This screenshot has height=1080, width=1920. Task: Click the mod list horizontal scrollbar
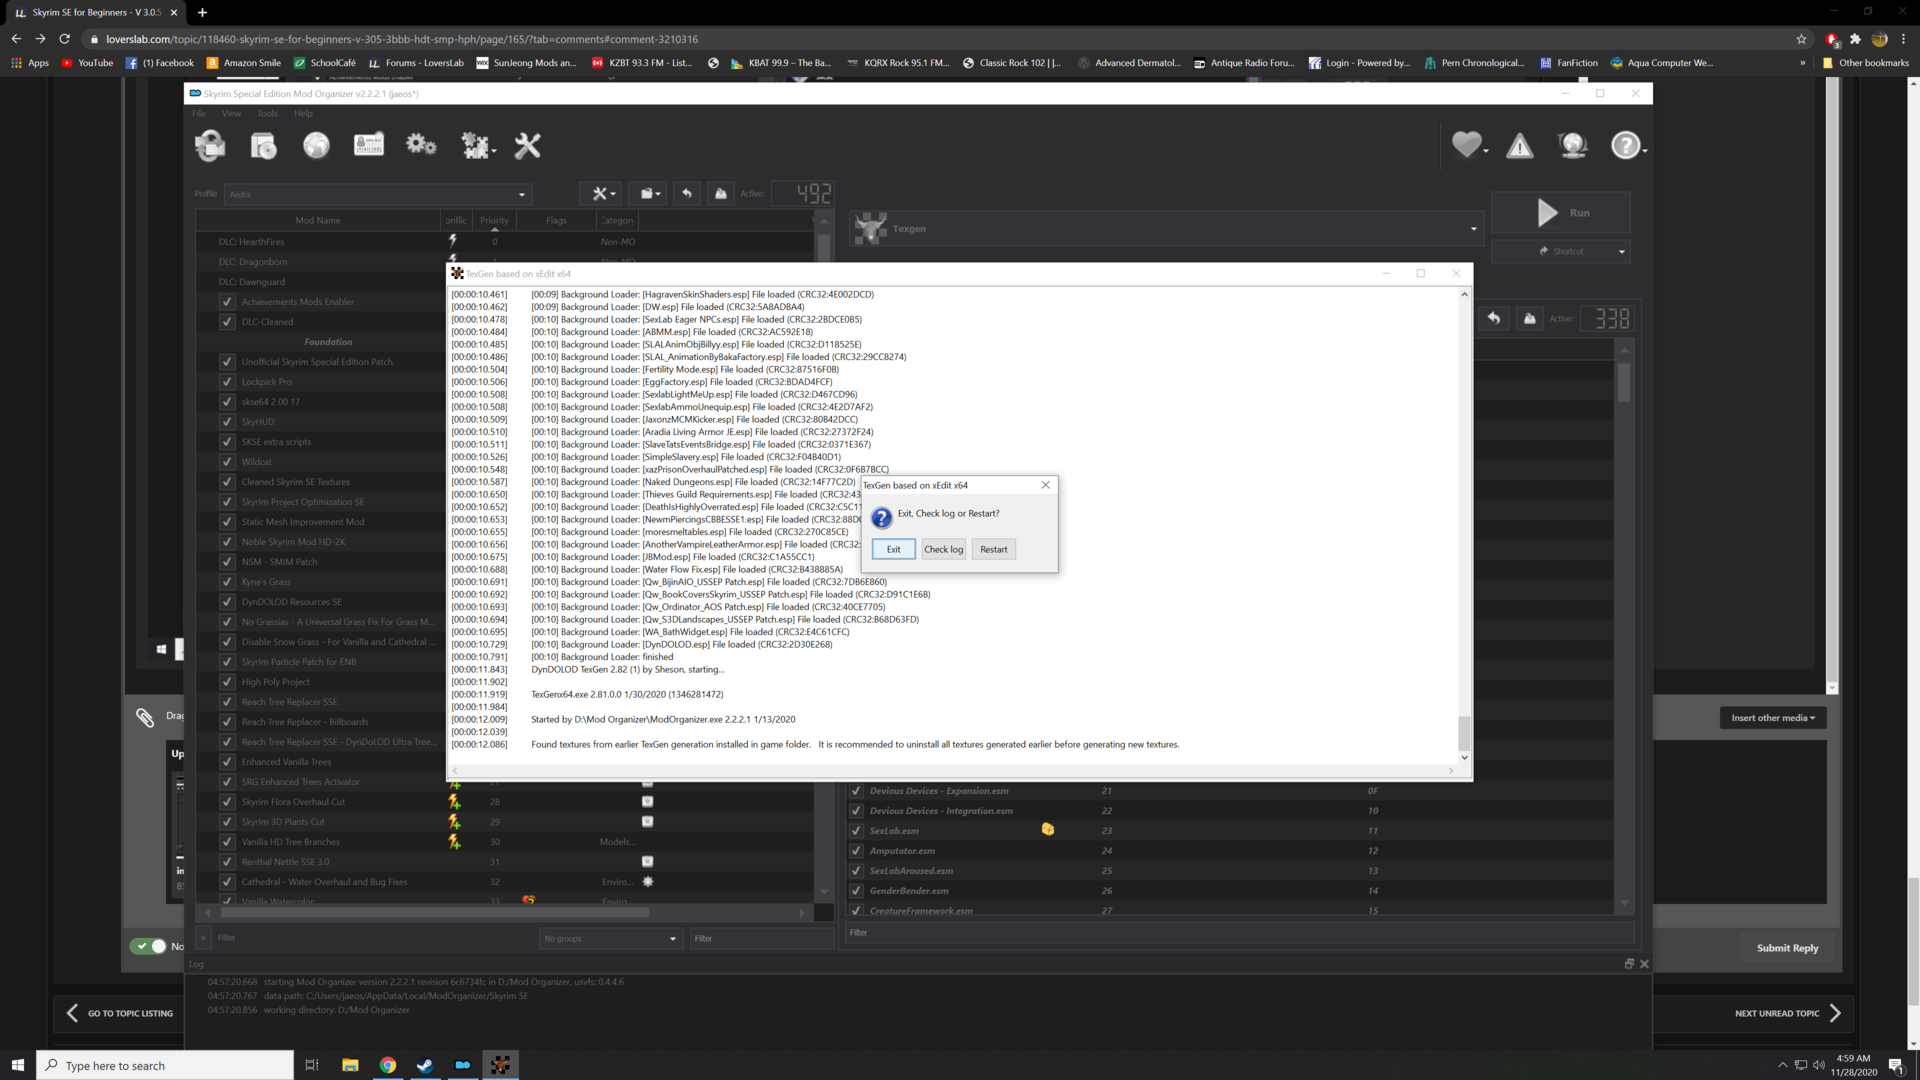point(435,913)
